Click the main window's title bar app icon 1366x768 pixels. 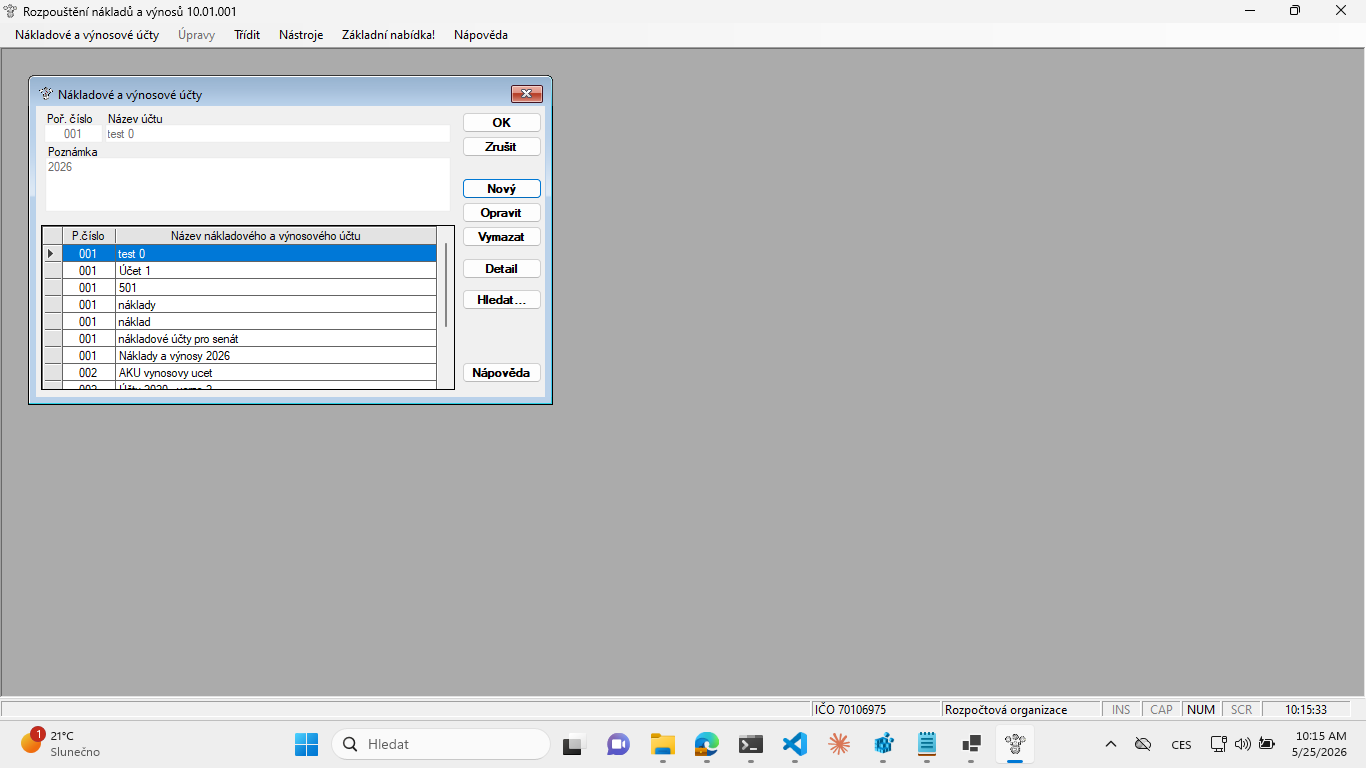coord(11,10)
